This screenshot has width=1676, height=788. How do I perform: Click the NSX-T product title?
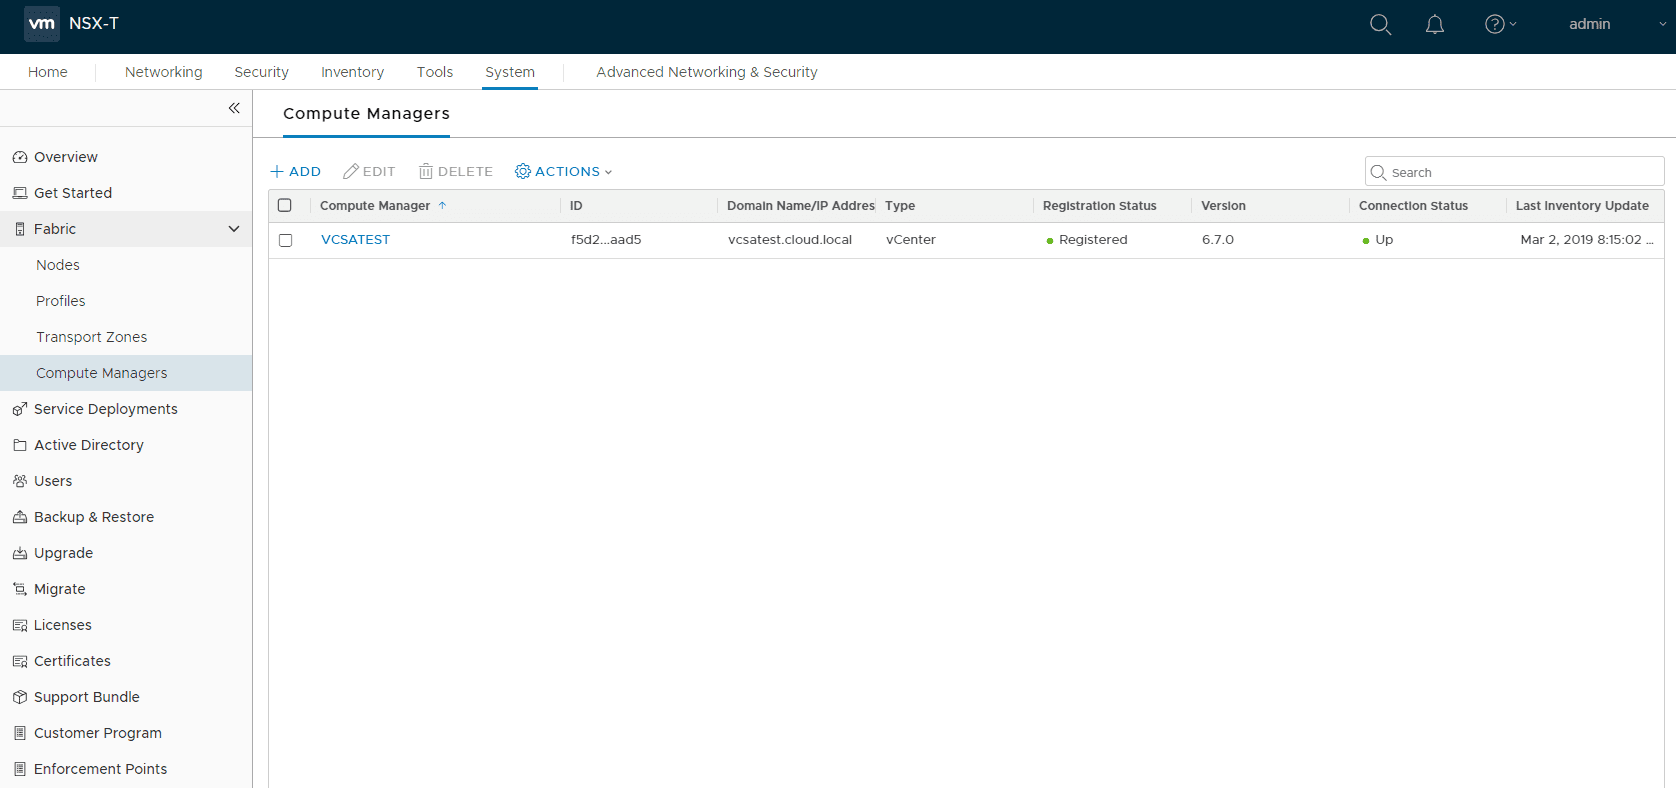coord(94,23)
